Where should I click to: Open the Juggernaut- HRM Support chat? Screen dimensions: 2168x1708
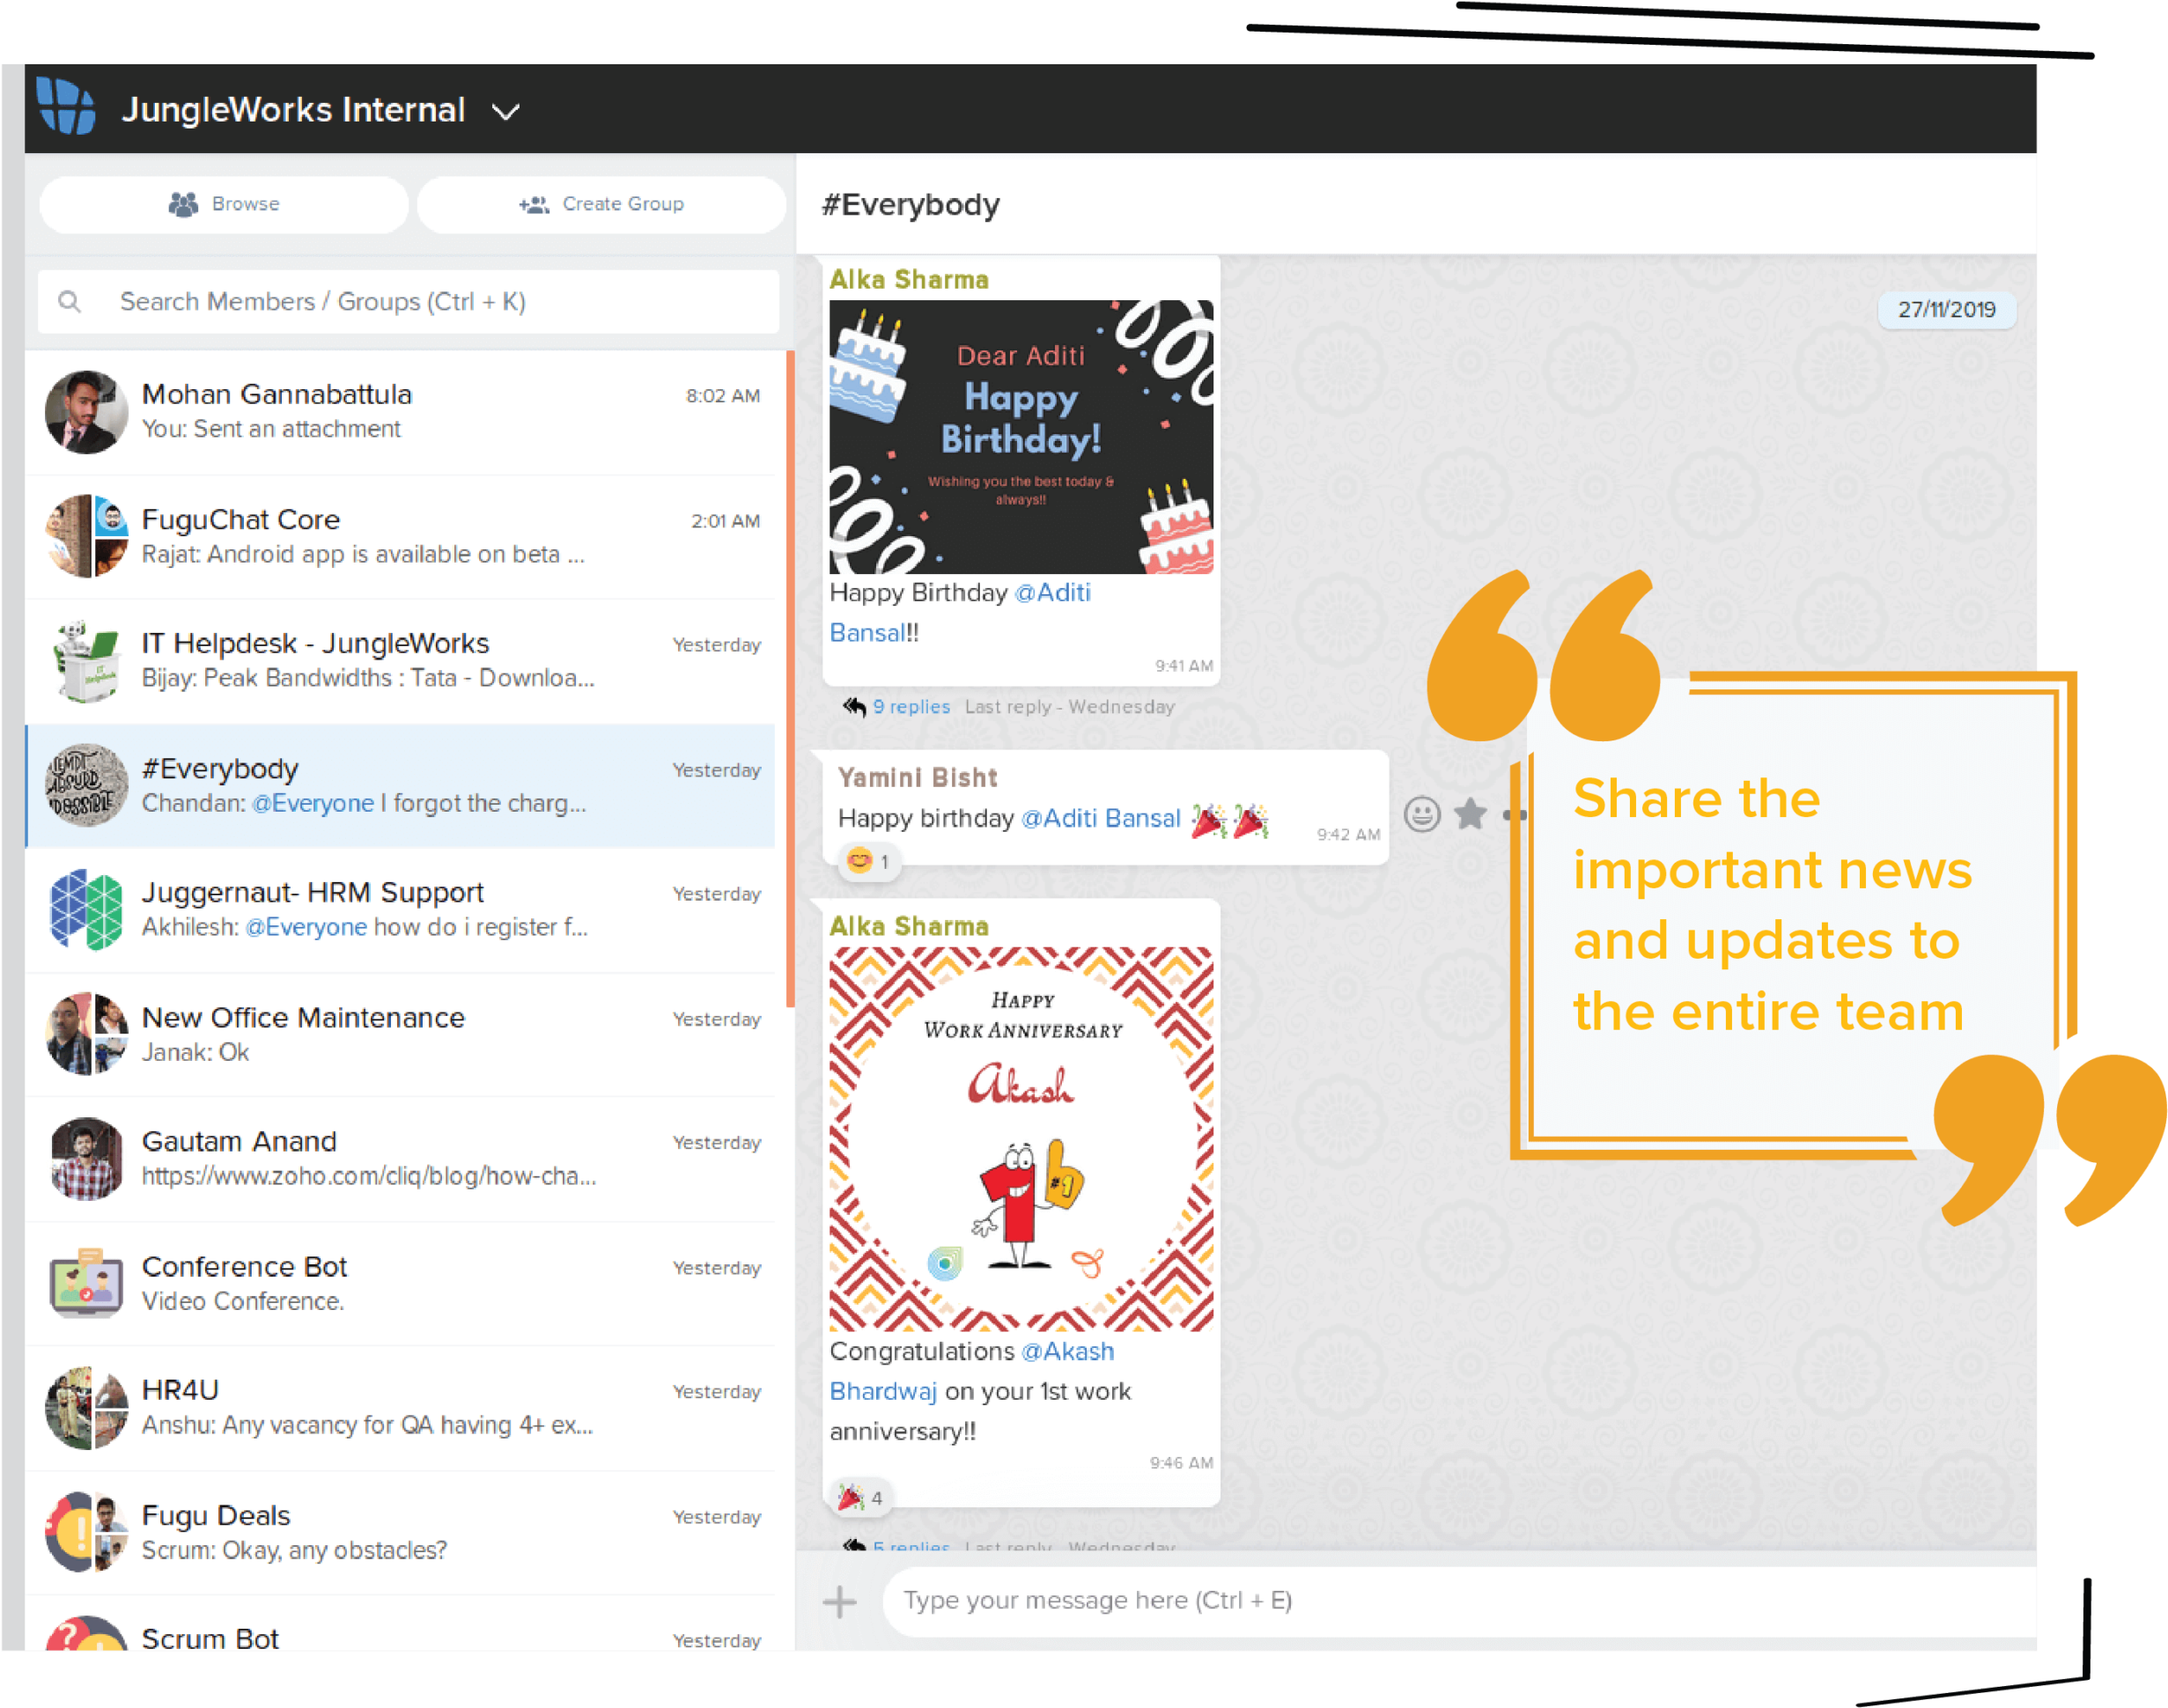pos(400,910)
